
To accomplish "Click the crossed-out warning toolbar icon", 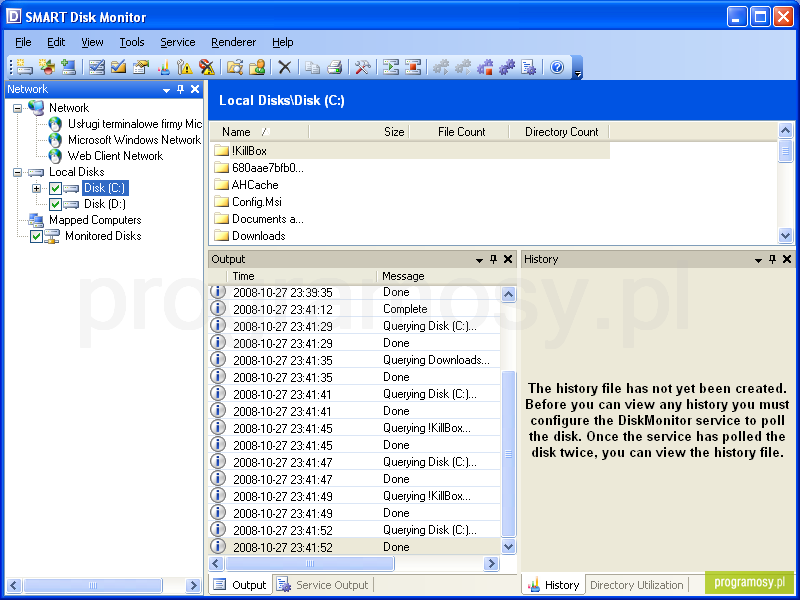I will pos(207,67).
